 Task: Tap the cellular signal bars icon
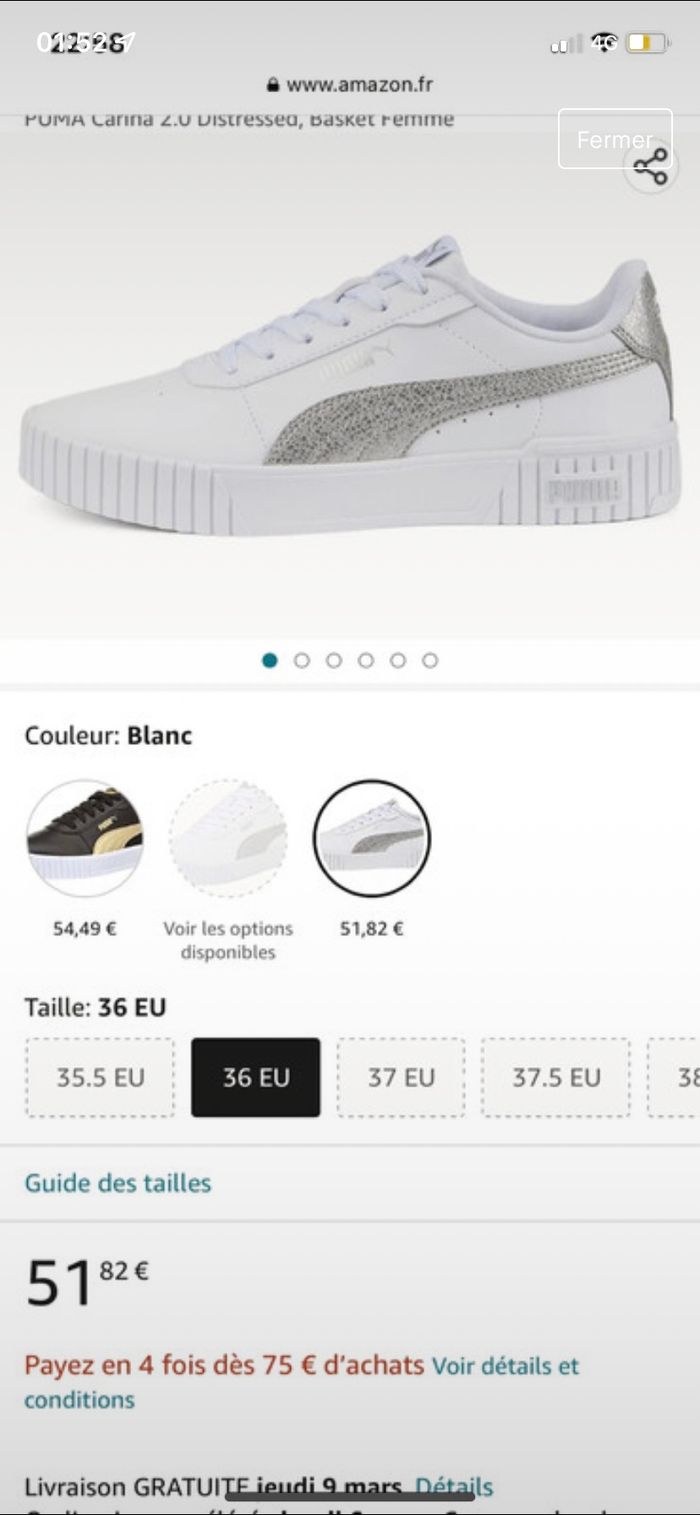pos(565,45)
